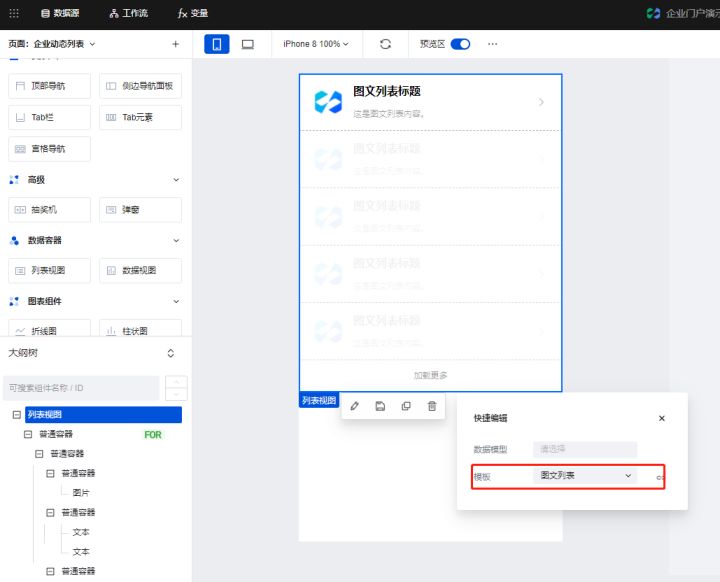Viewport: 720px width, 582px height.
Task: Delete the component with trash icon
Action: (x=432, y=406)
